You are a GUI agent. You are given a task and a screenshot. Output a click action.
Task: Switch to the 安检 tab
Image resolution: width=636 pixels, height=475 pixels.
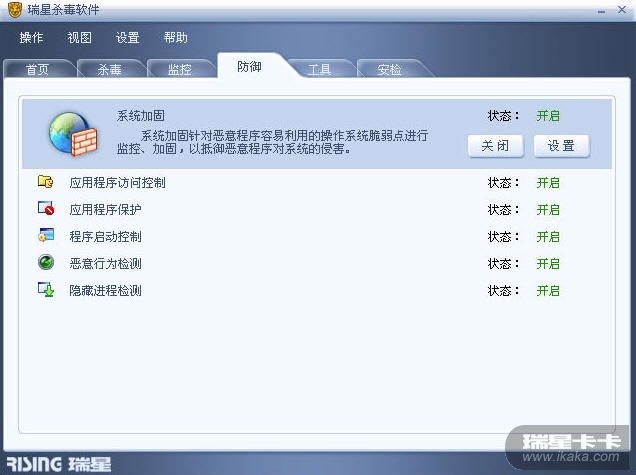(x=389, y=69)
